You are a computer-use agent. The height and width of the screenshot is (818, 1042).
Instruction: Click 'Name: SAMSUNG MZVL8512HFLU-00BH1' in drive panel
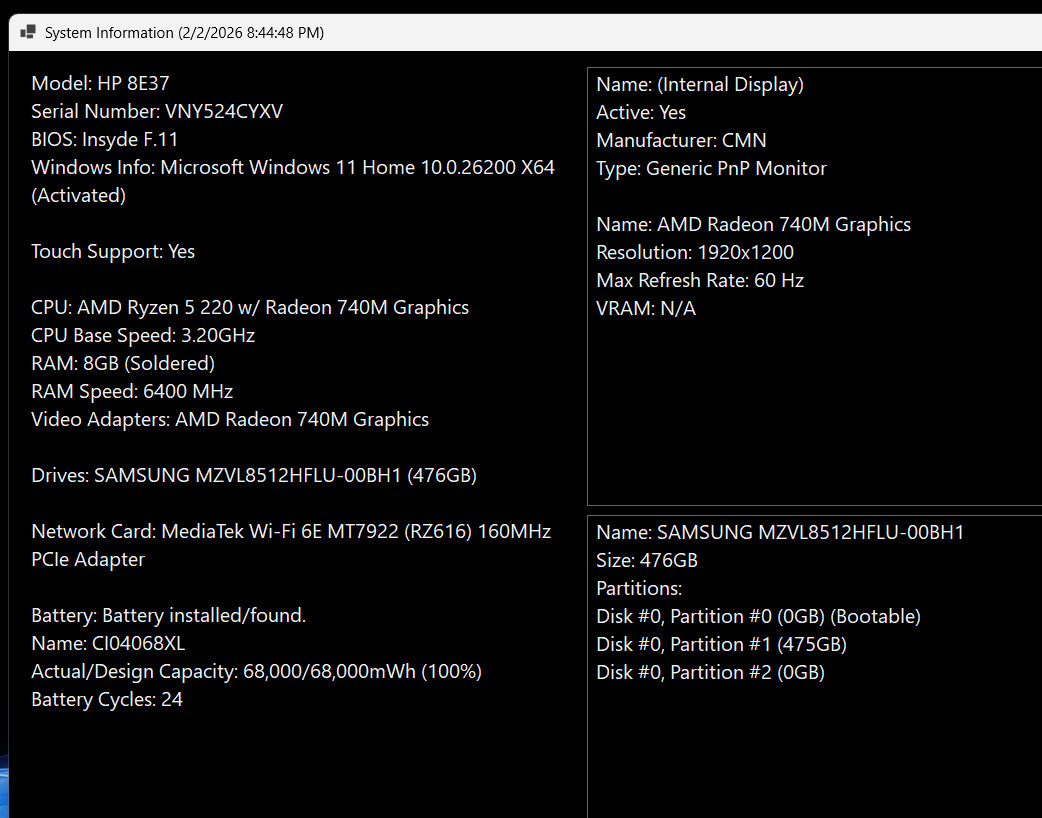pyautogui.click(x=780, y=532)
